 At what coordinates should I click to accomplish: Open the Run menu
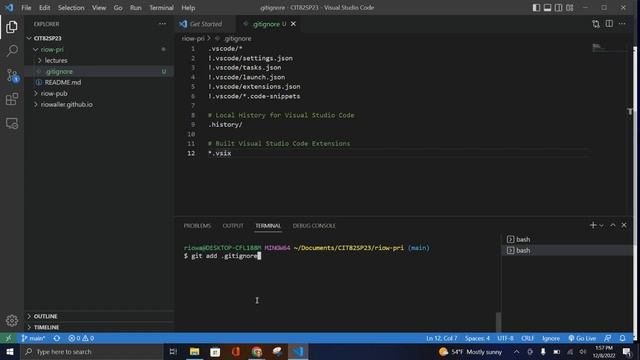point(136,8)
